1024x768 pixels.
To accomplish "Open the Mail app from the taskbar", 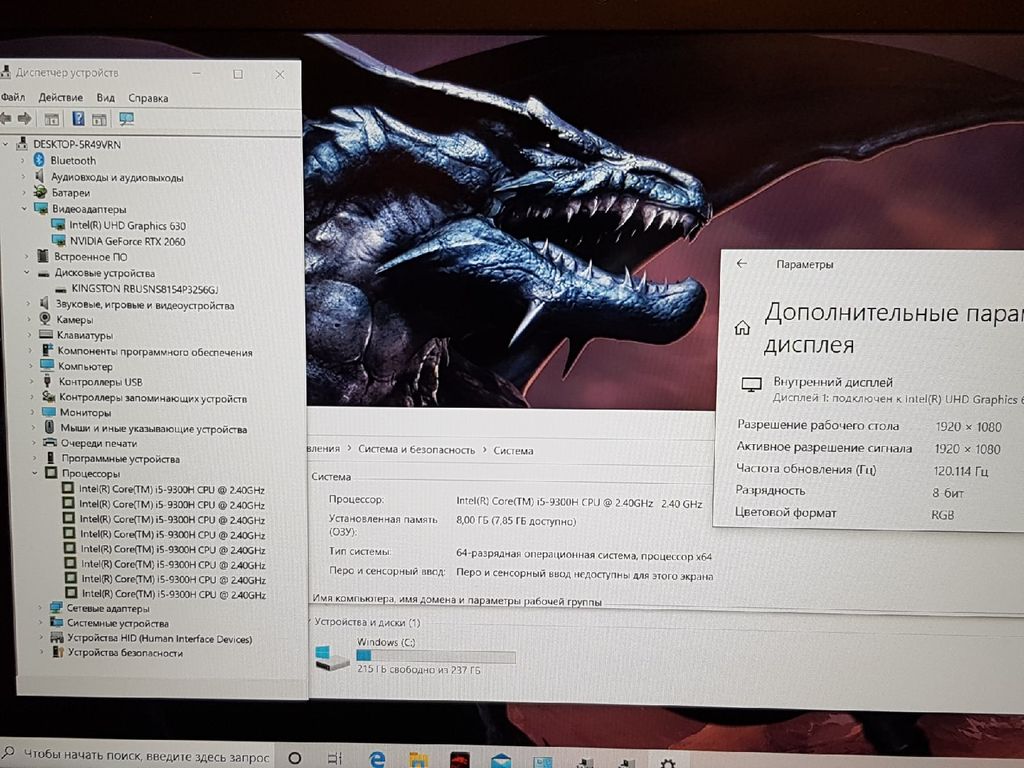I will pos(502,761).
